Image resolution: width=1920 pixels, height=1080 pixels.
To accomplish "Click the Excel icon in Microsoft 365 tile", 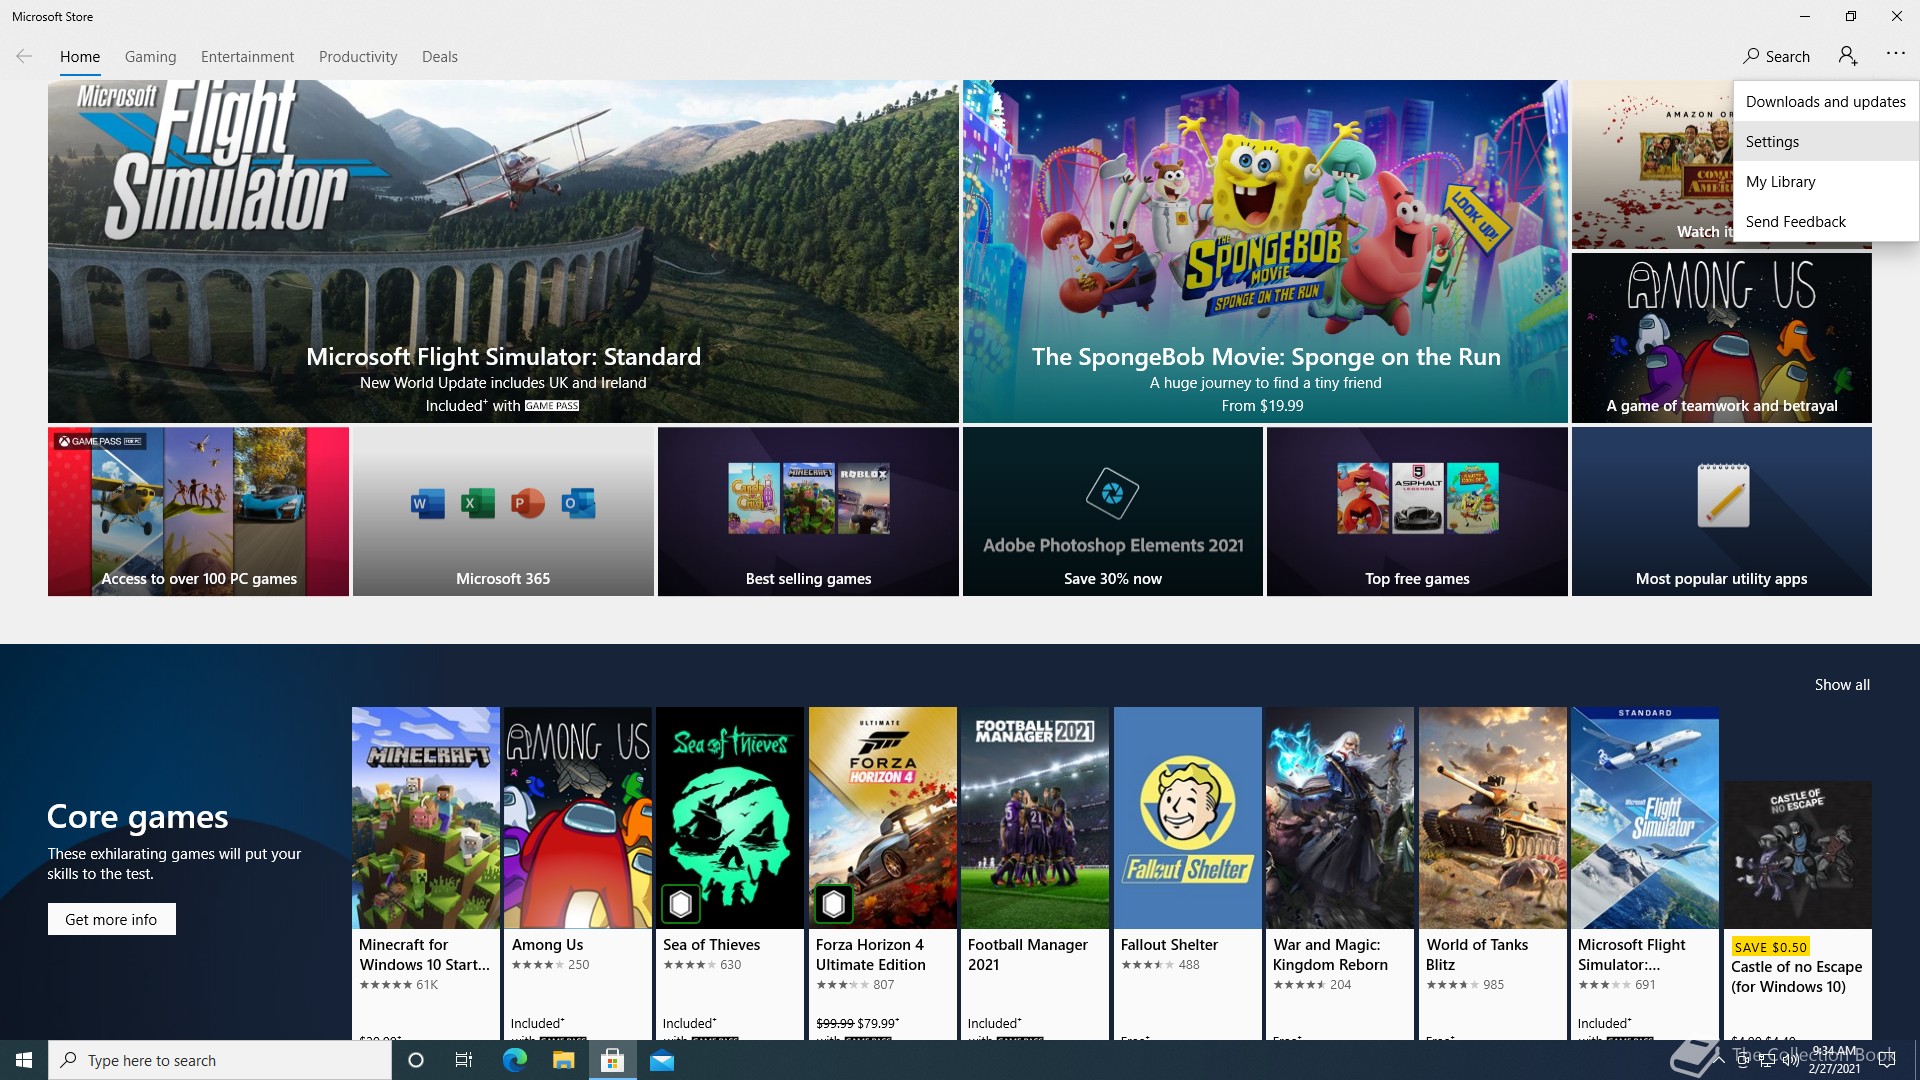I will point(477,503).
